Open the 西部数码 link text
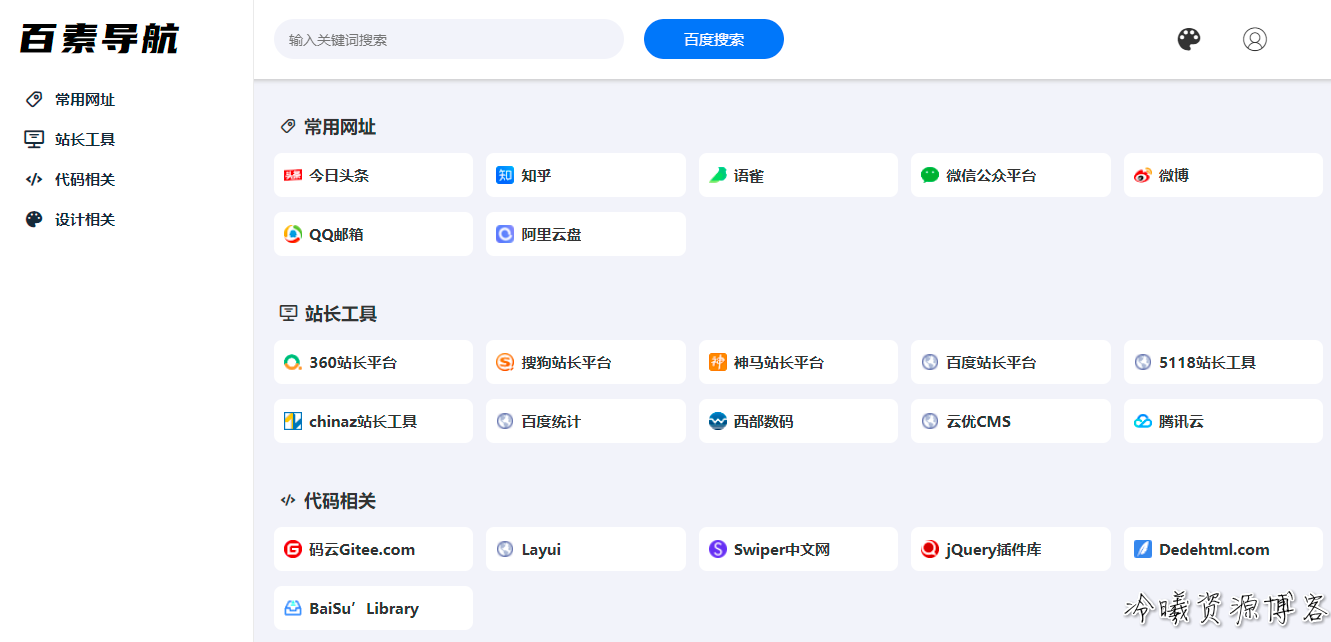 (764, 421)
